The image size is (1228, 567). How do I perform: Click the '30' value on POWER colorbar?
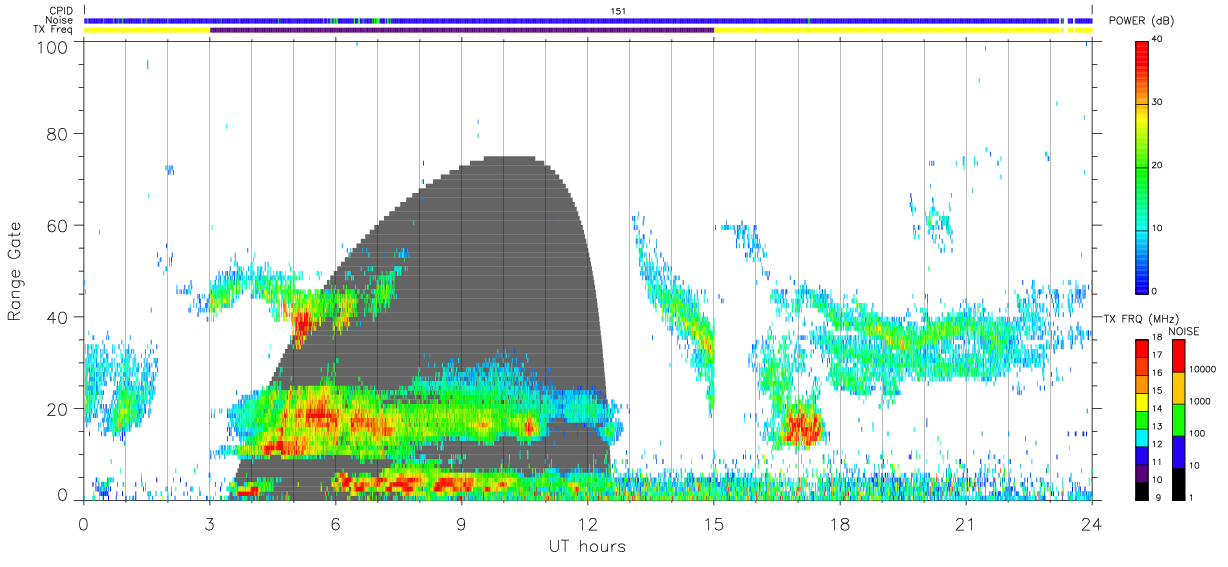point(1158,102)
